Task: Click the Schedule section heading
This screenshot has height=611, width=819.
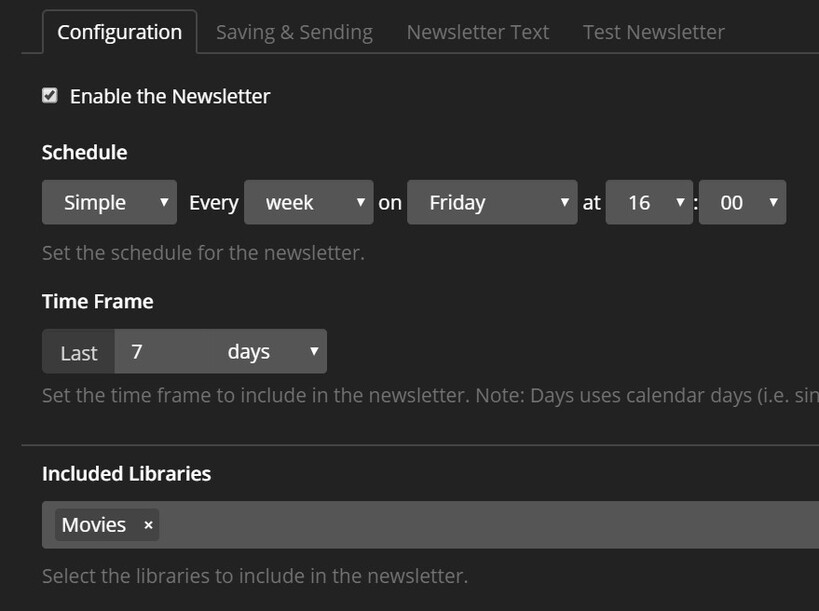Action: click(x=85, y=153)
